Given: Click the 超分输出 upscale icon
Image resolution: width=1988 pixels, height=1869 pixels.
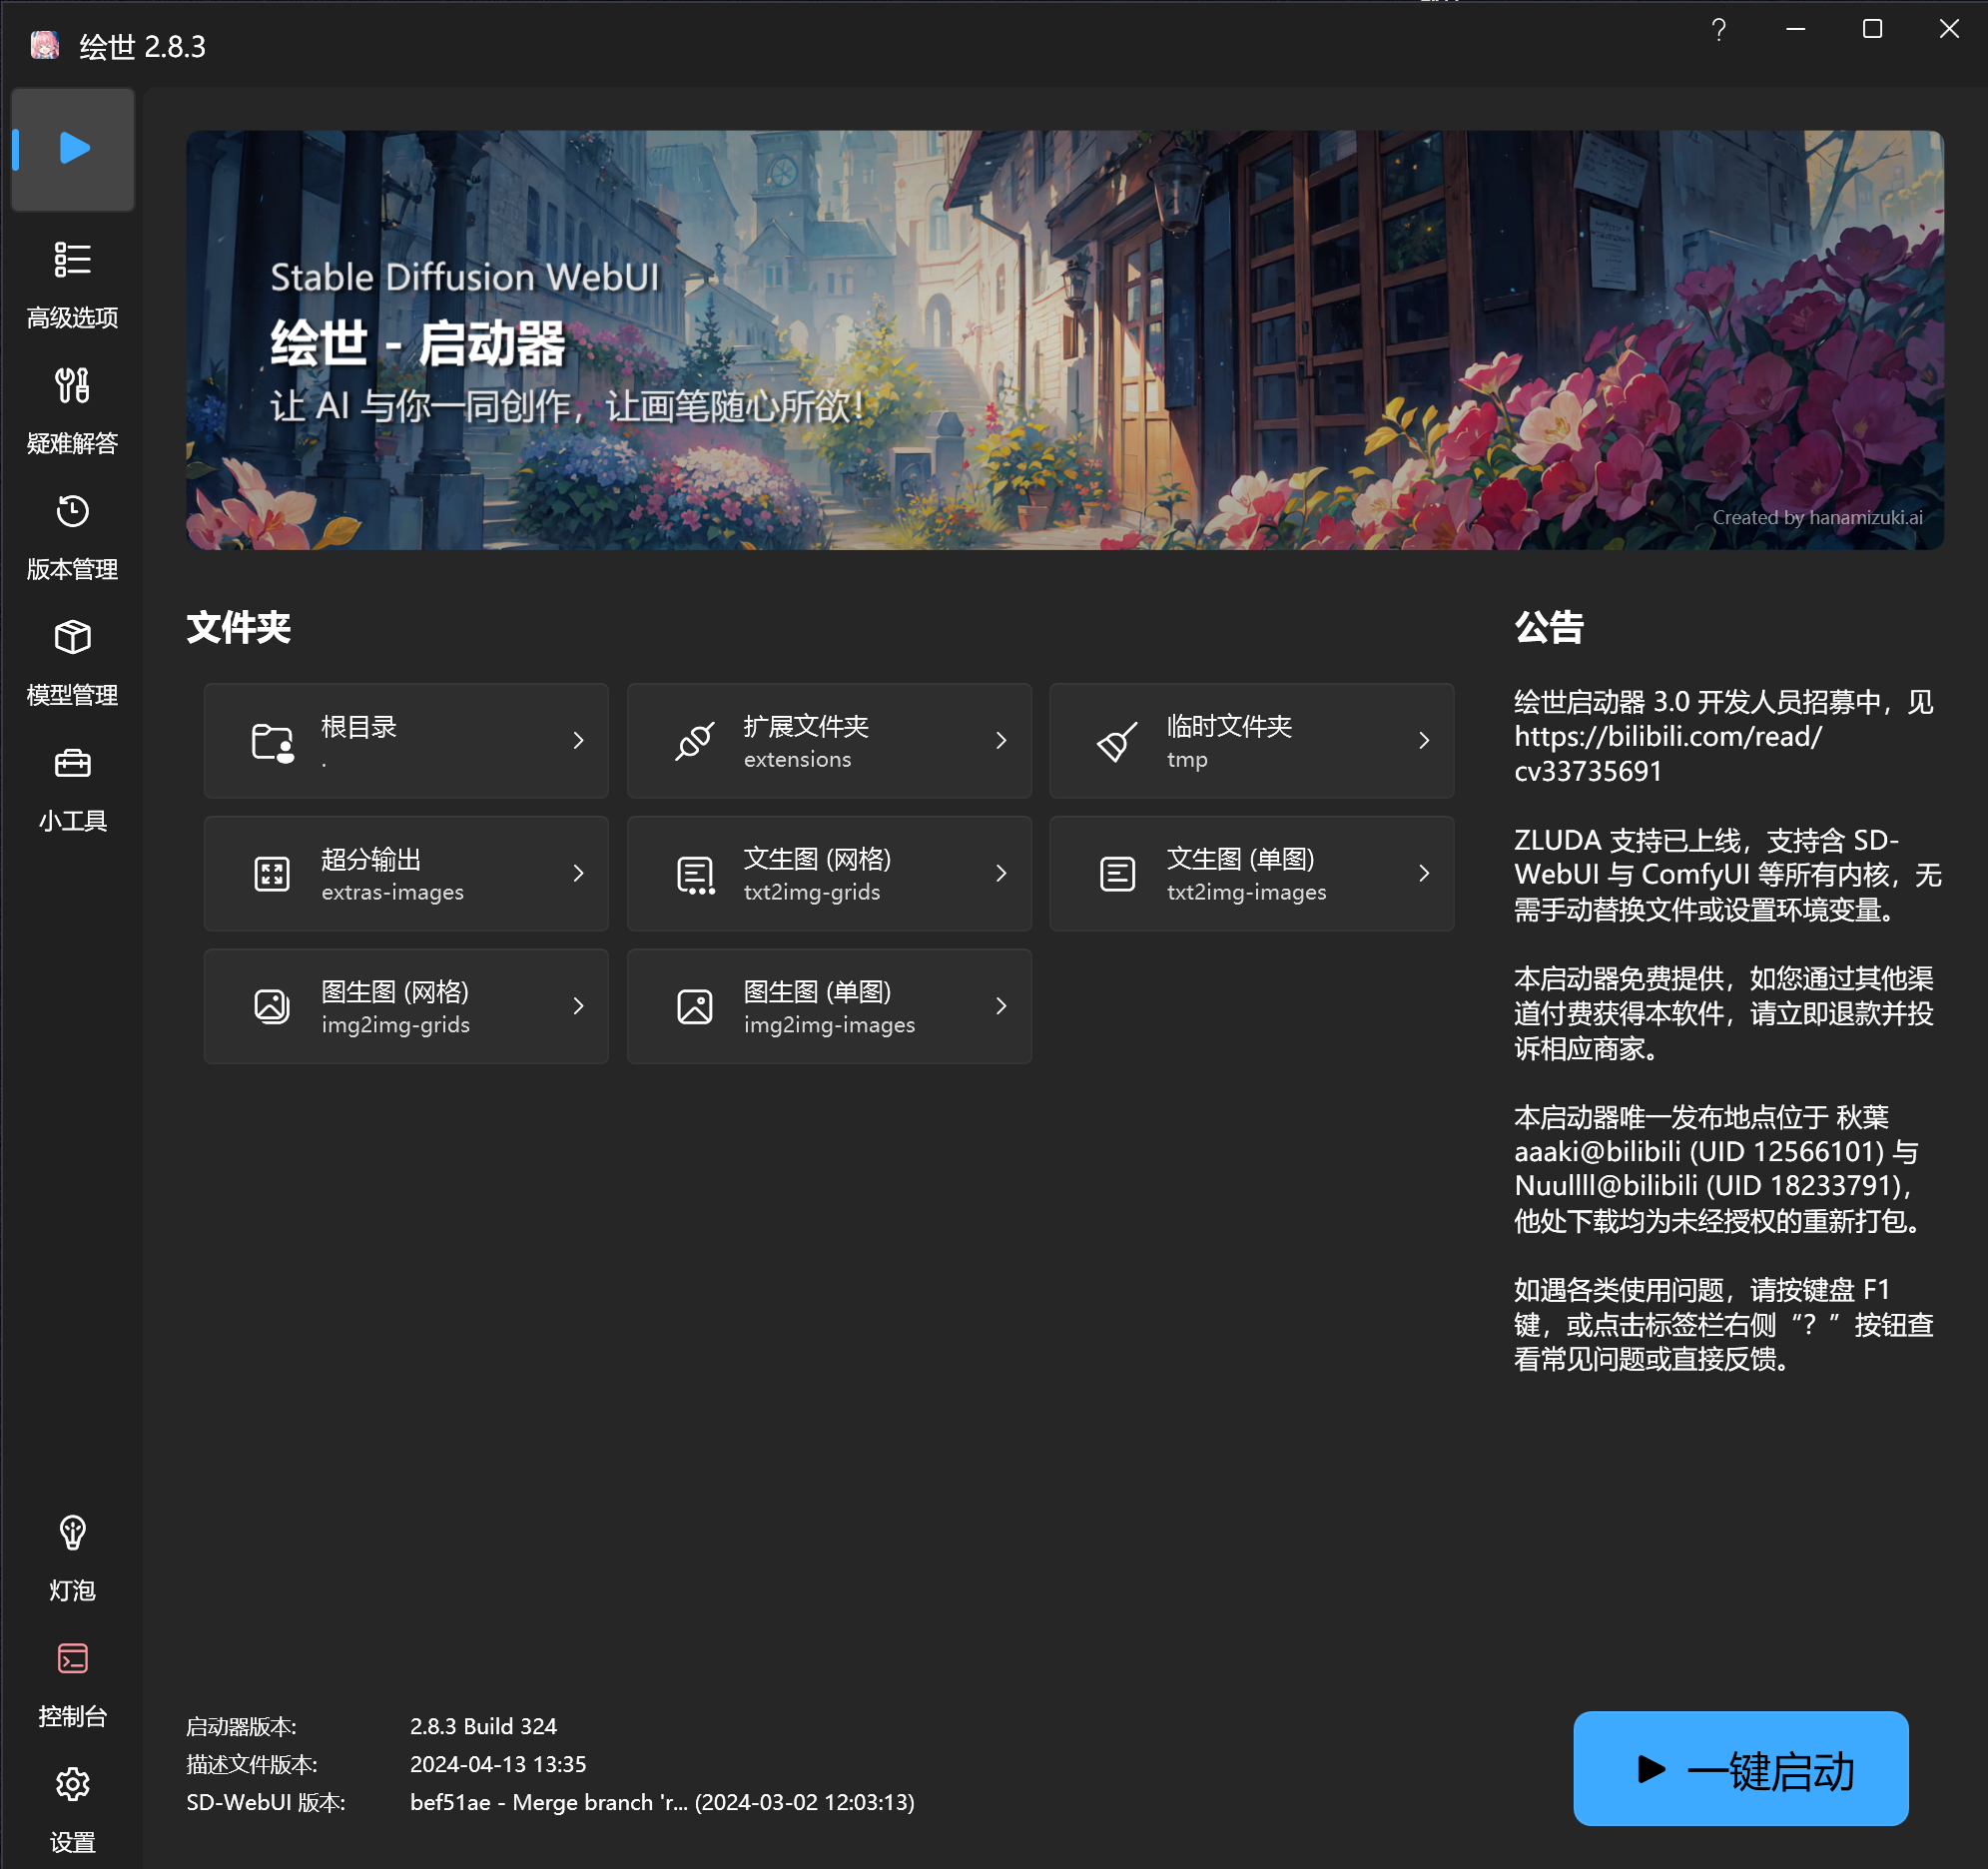Looking at the screenshot, I should (x=272, y=874).
